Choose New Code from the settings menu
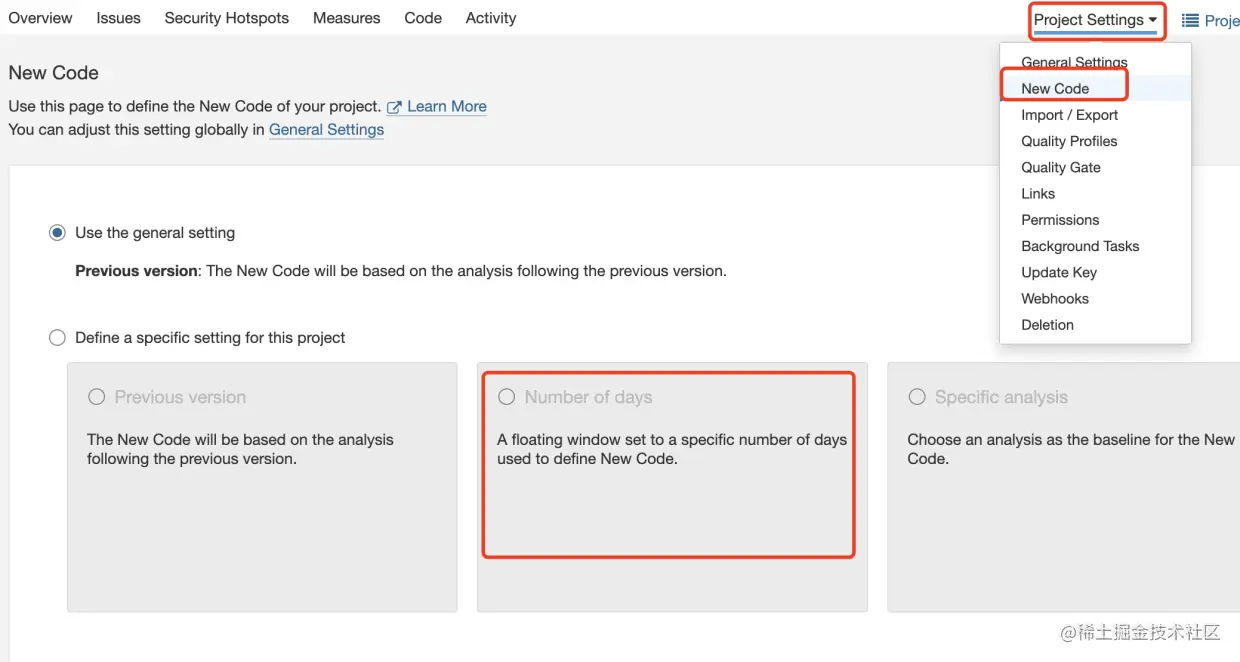 1055,89
